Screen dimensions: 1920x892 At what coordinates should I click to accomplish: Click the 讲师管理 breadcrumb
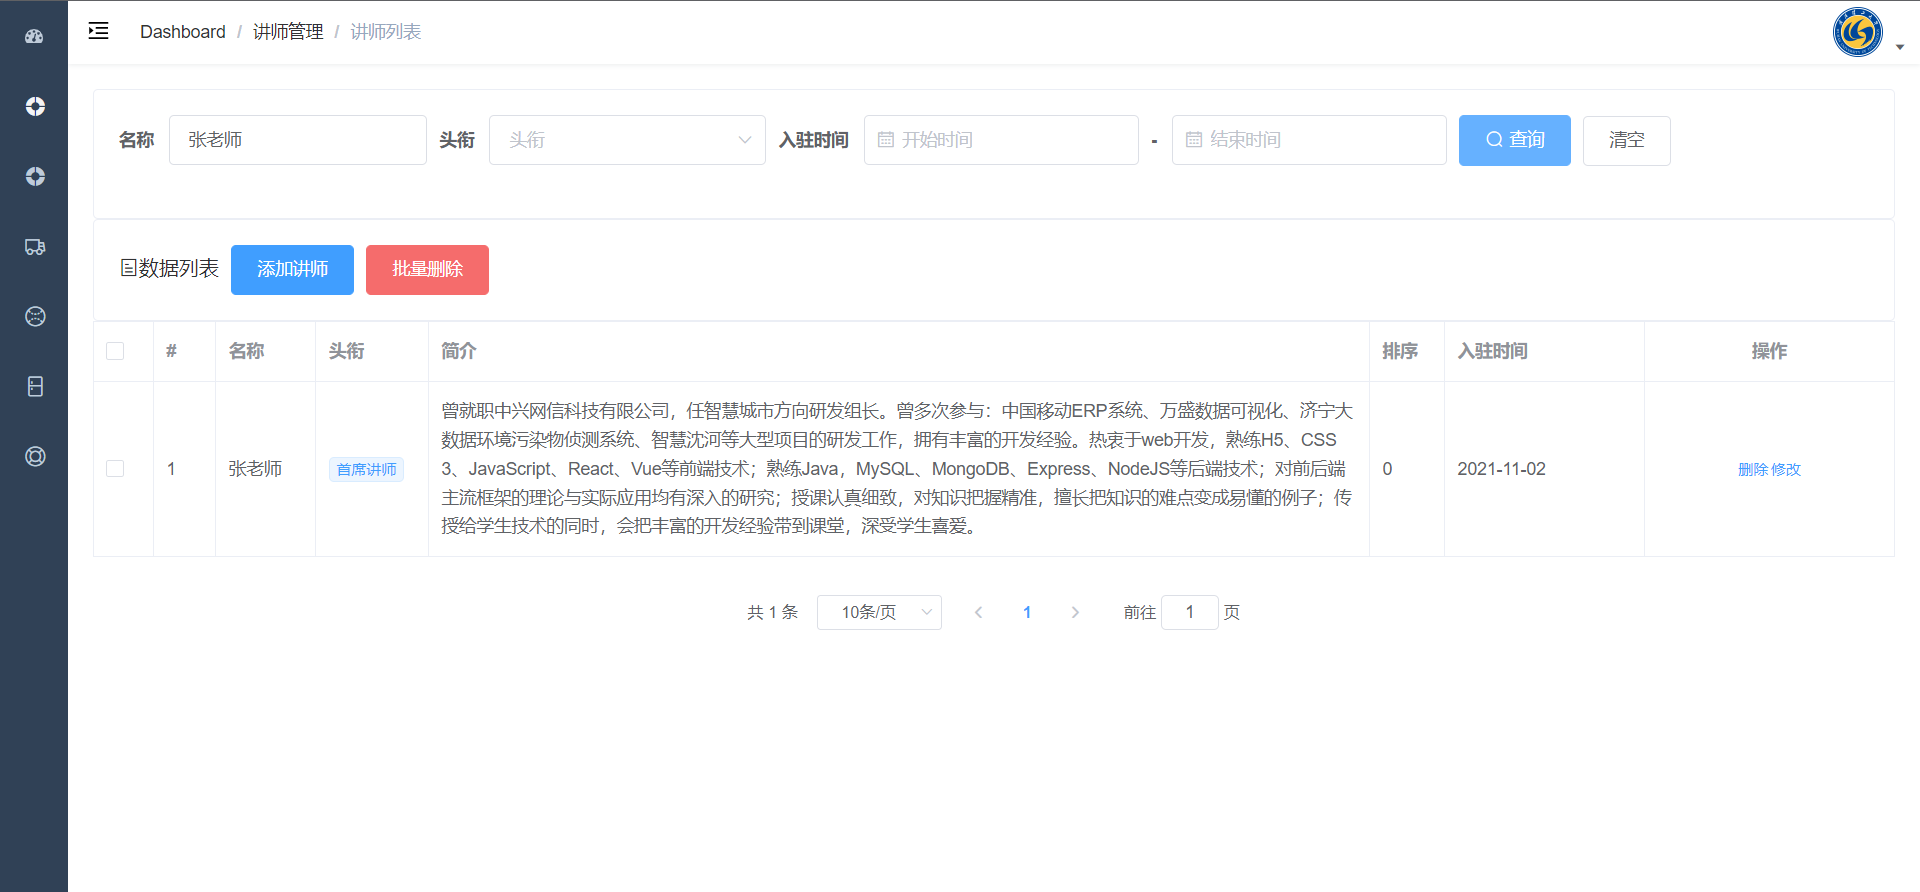(288, 32)
